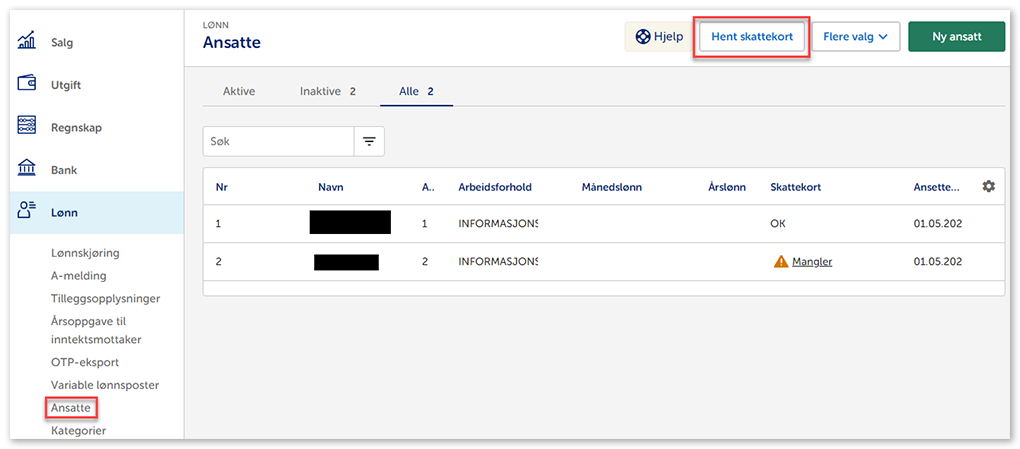The height and width of the screenshot is (449, 1020).
Task: Click the orange warning triangle icon
Action: coord(781,262)
